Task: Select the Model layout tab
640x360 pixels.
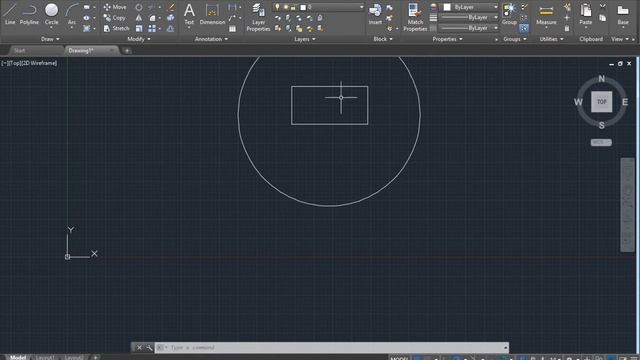Action: (18, 357)
